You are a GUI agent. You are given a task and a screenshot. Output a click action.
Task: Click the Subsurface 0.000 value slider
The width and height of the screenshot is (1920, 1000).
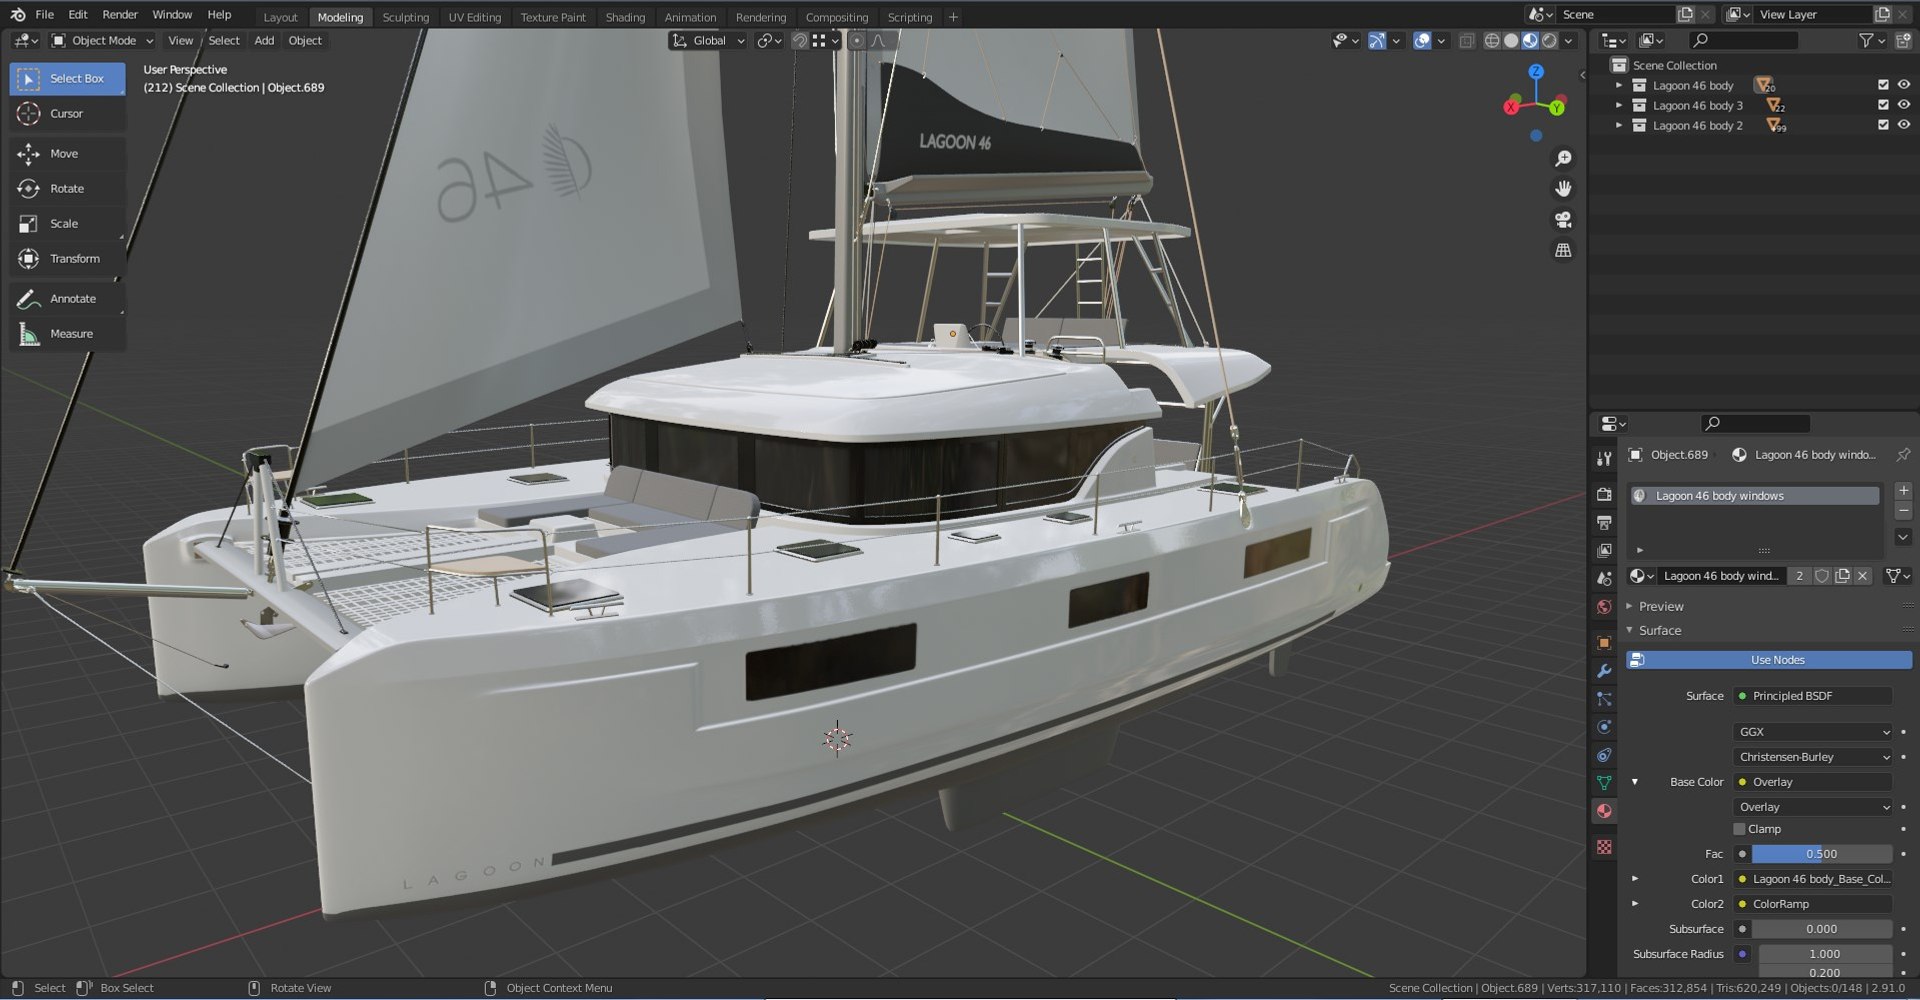coord(1821,929)
